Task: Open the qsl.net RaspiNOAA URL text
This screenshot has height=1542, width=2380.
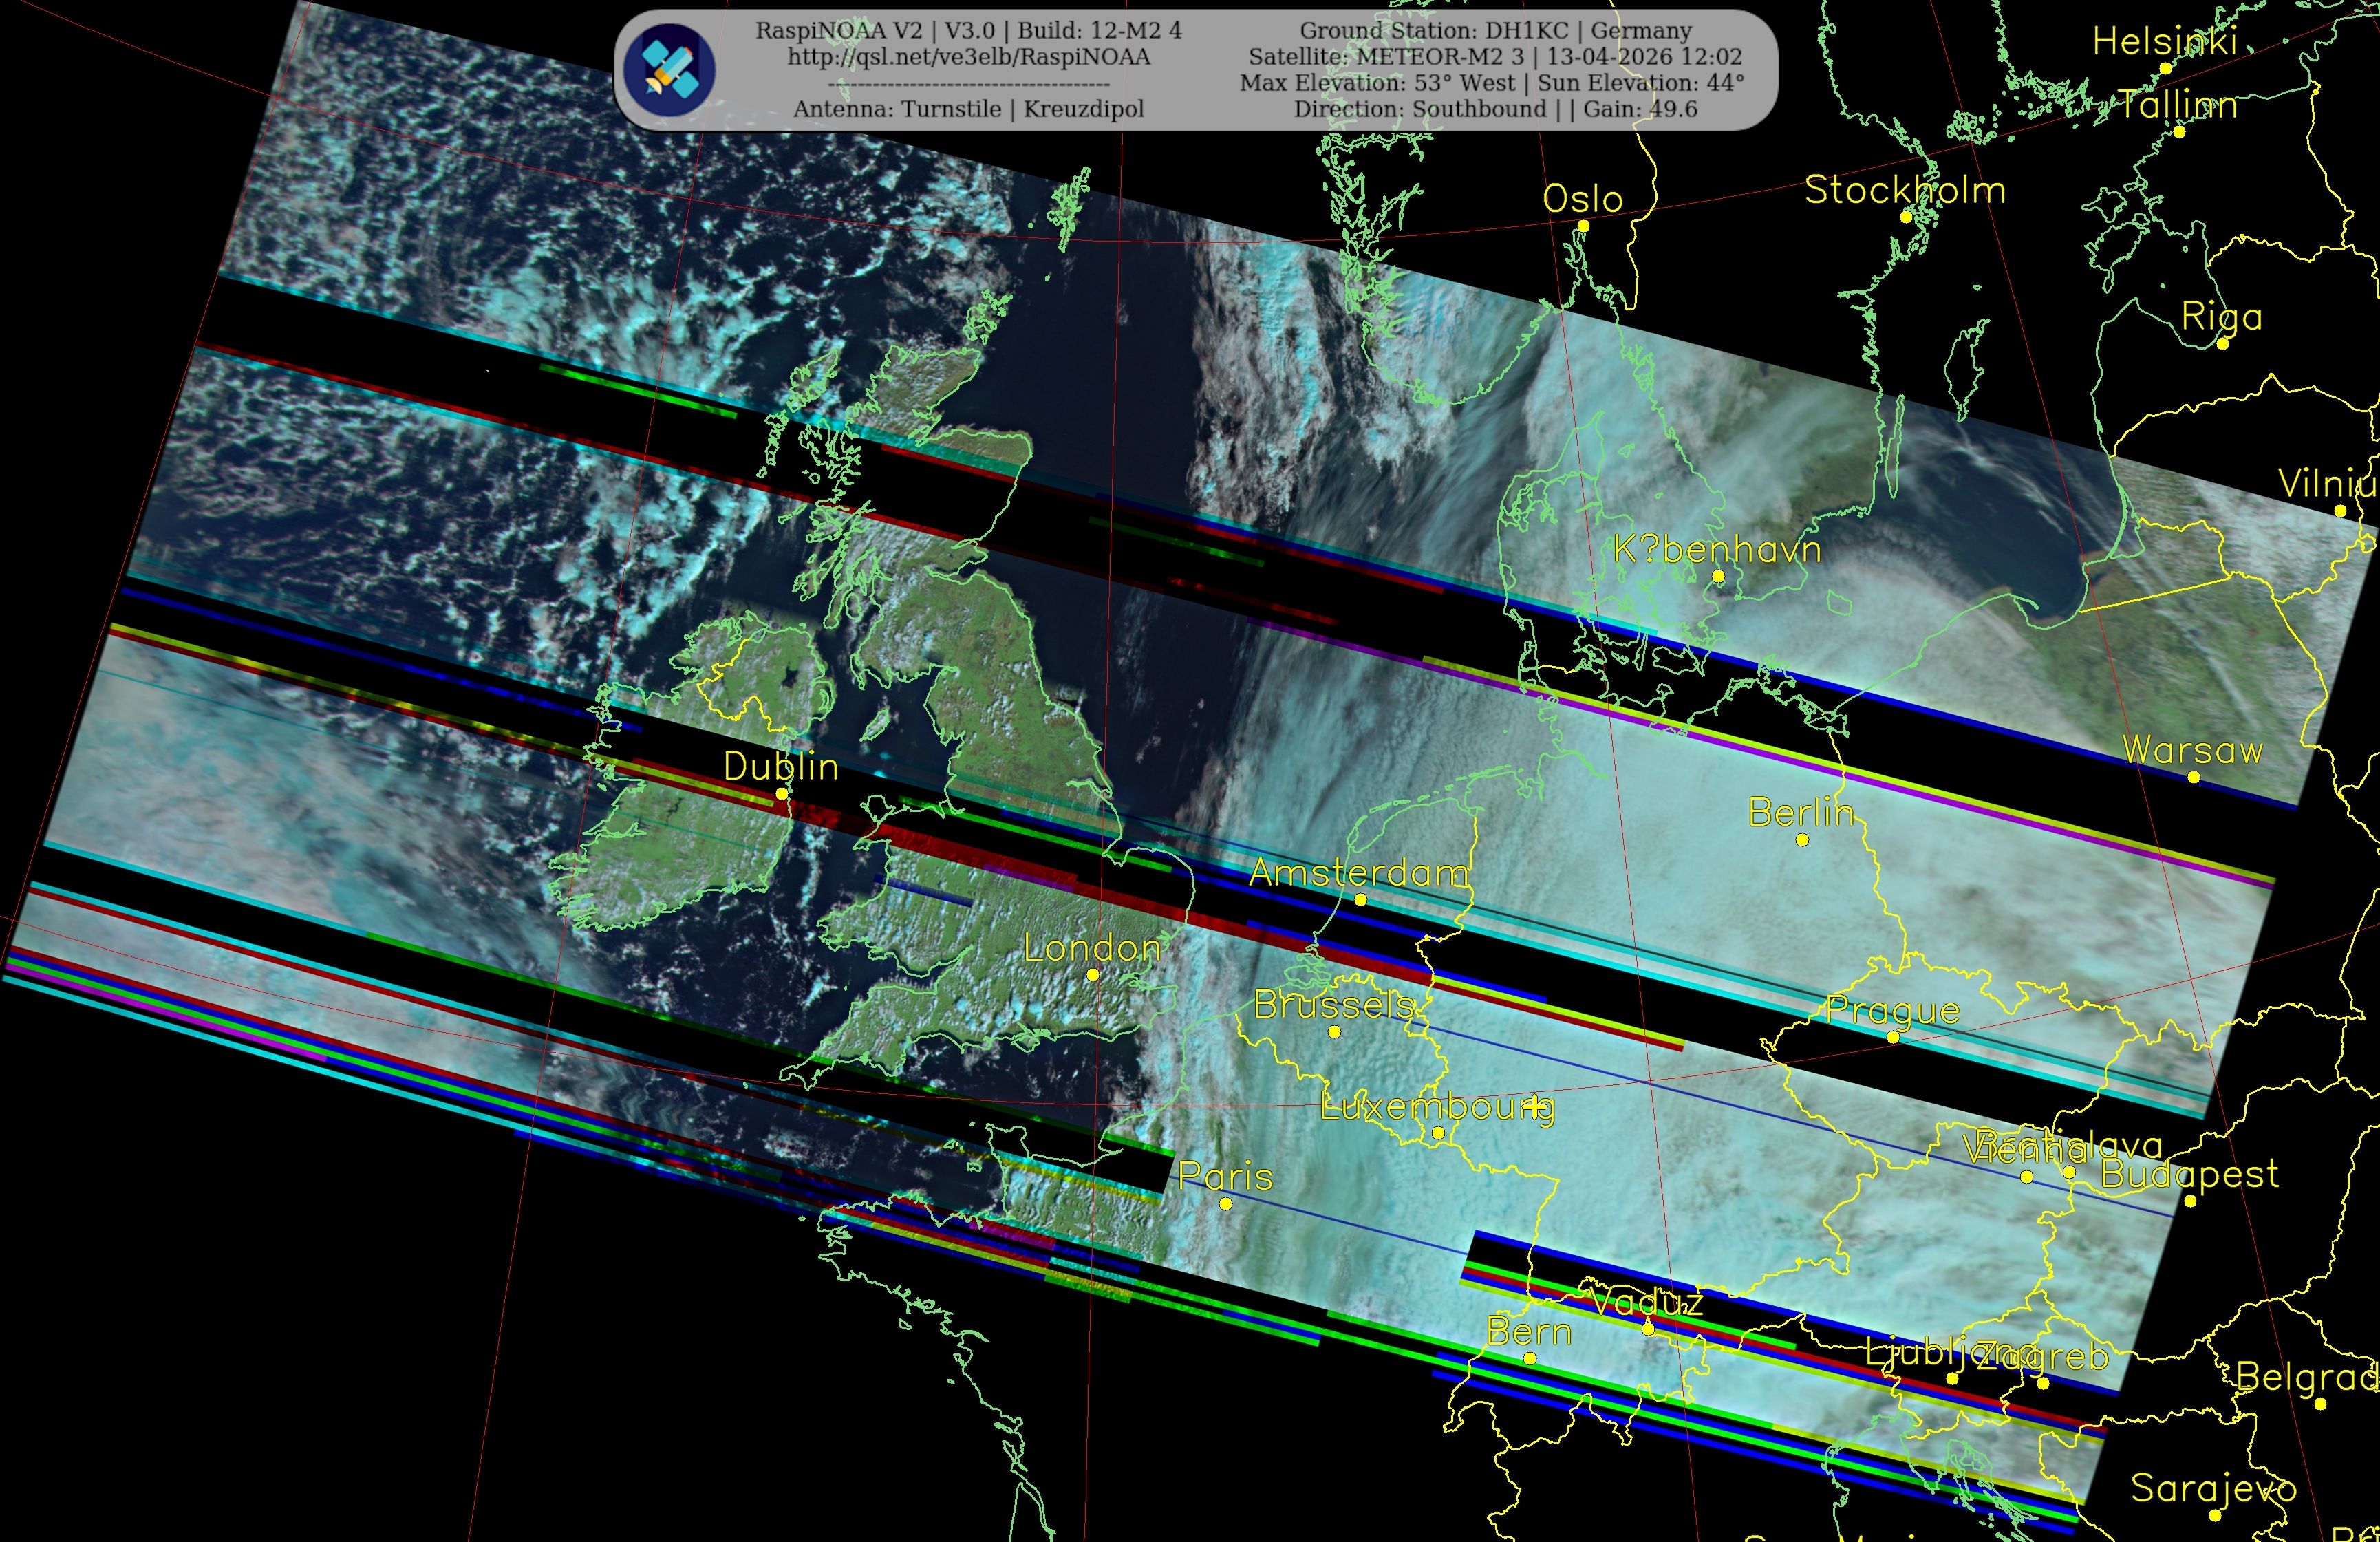Action: coord(968,57)
